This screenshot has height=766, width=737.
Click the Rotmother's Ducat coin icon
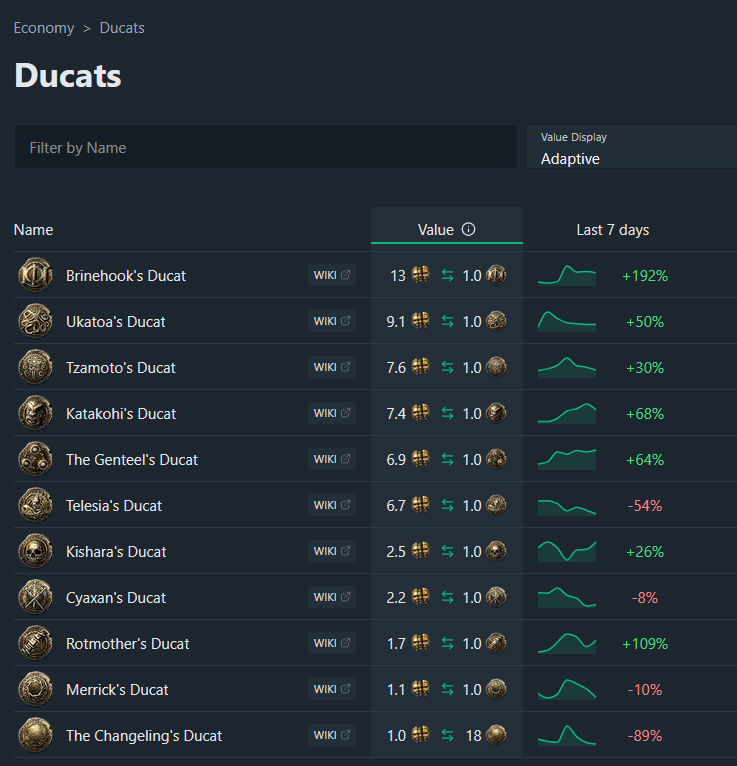[35, 643]
